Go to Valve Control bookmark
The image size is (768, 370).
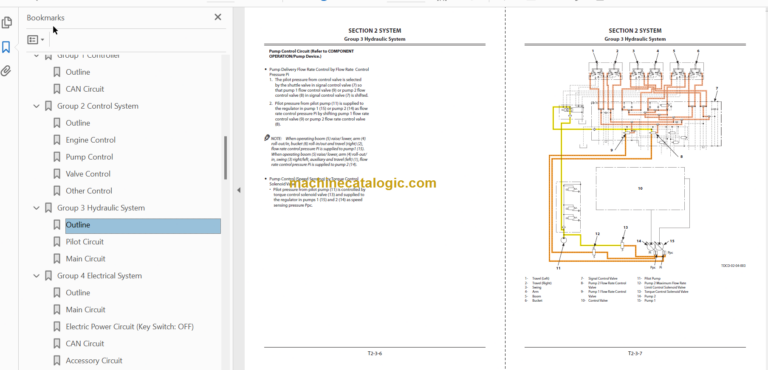click(x=88, y=174)
